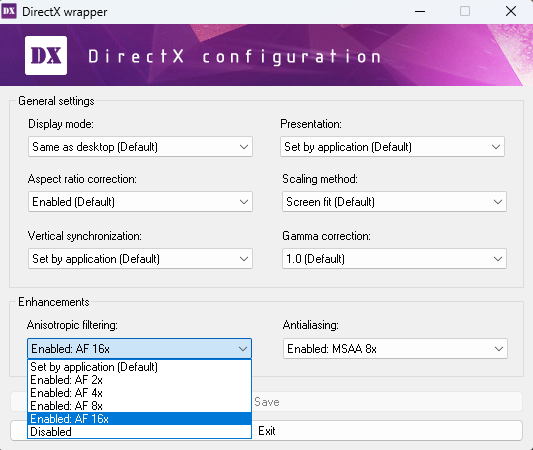Click the DX logo in banner
The height and width of the screenshot is (450, 533).
coord(46,55)
